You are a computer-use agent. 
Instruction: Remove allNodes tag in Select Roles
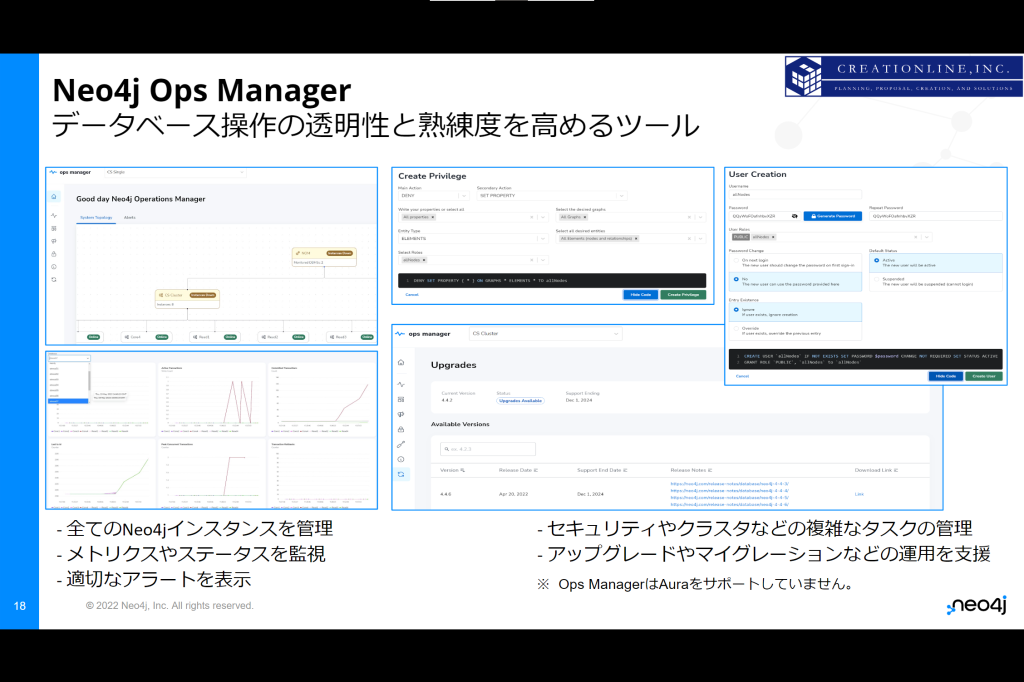point(424,260)
